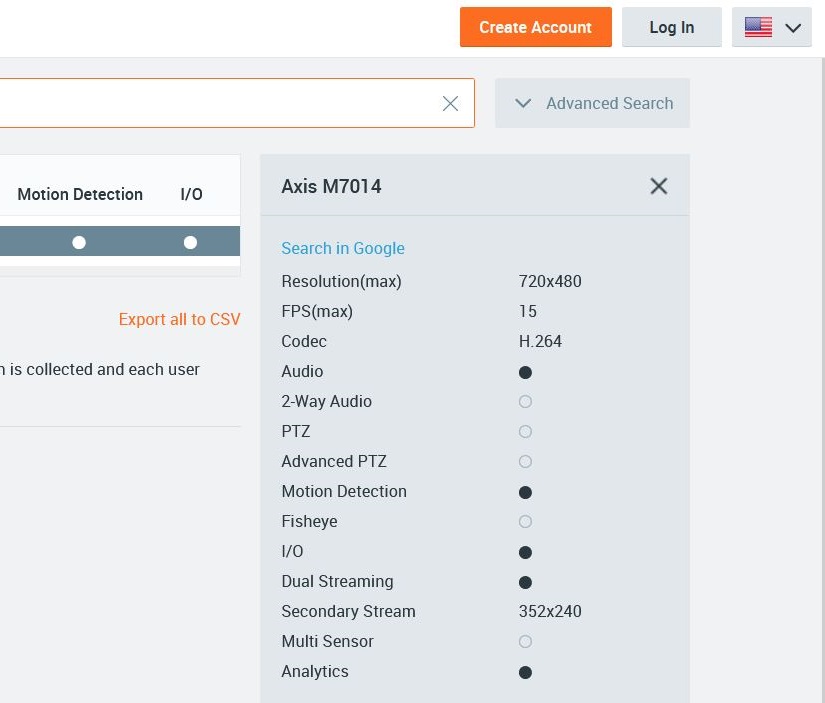Image resolution: width=825 pixels, height=703 pixels.
Task: Click the empty Fisheye indicator circle
Action: 525,522
